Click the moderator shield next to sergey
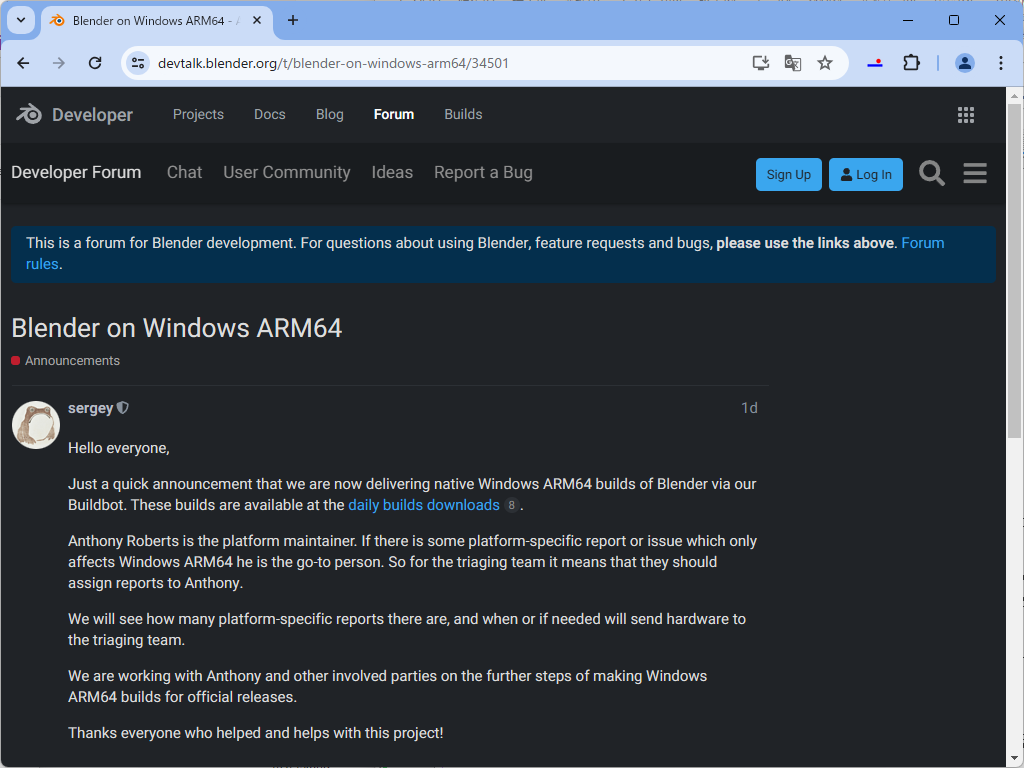The image size is (1024, 768). coord(123,408)
